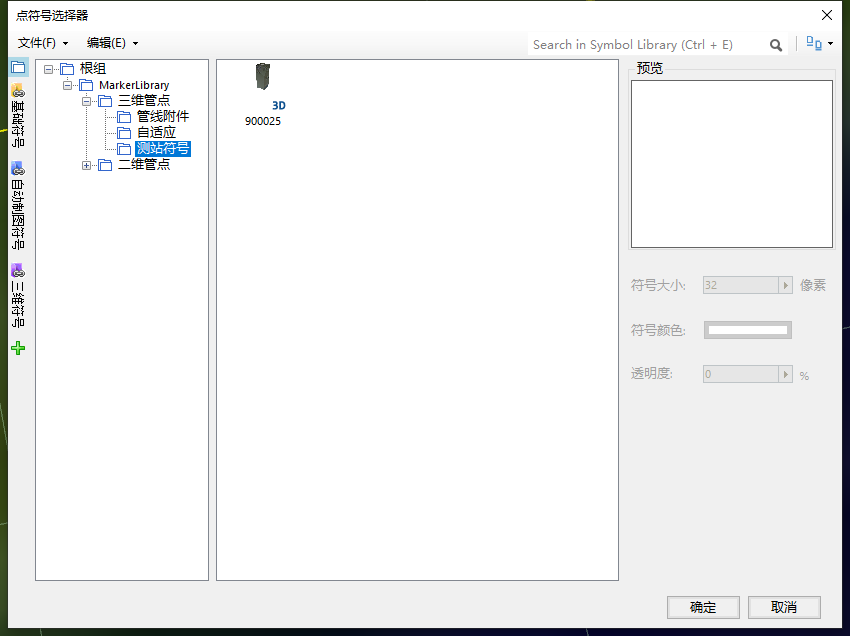
Task: Switch to 三维符号 sidebar tab
Action: pos(18,295)
